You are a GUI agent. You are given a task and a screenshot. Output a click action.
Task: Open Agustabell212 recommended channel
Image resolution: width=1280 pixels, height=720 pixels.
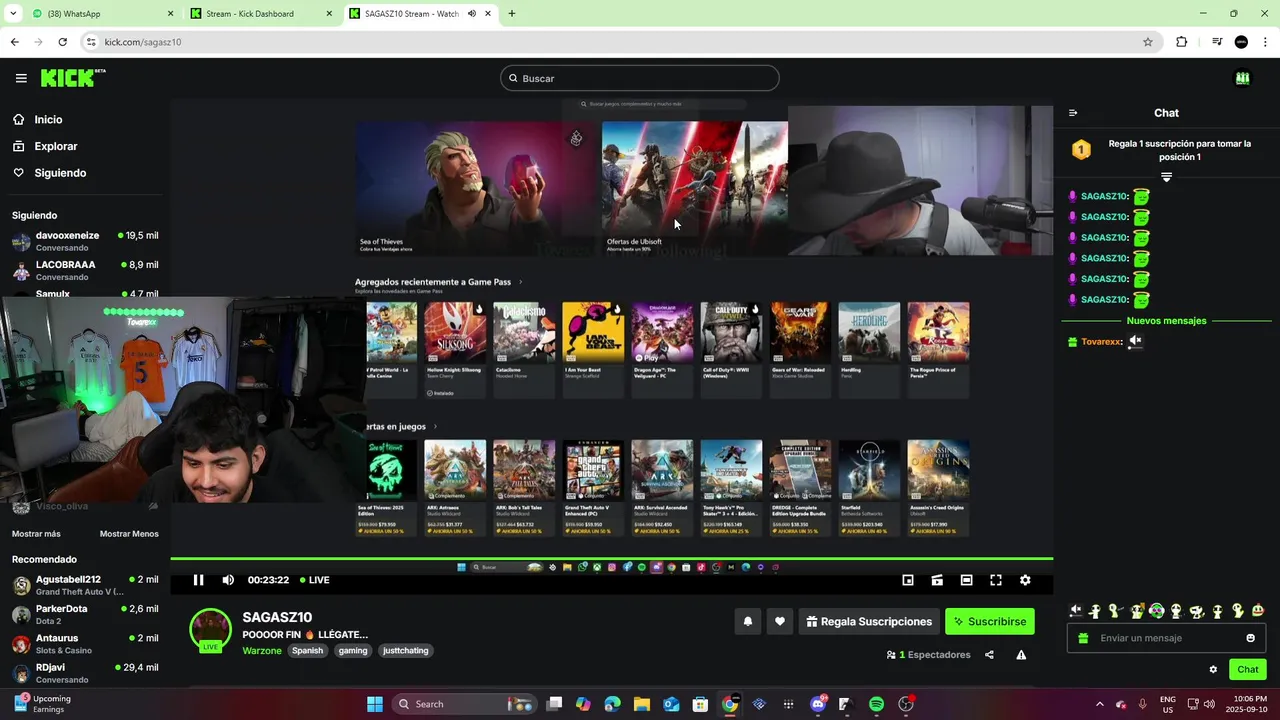[85, 585]
